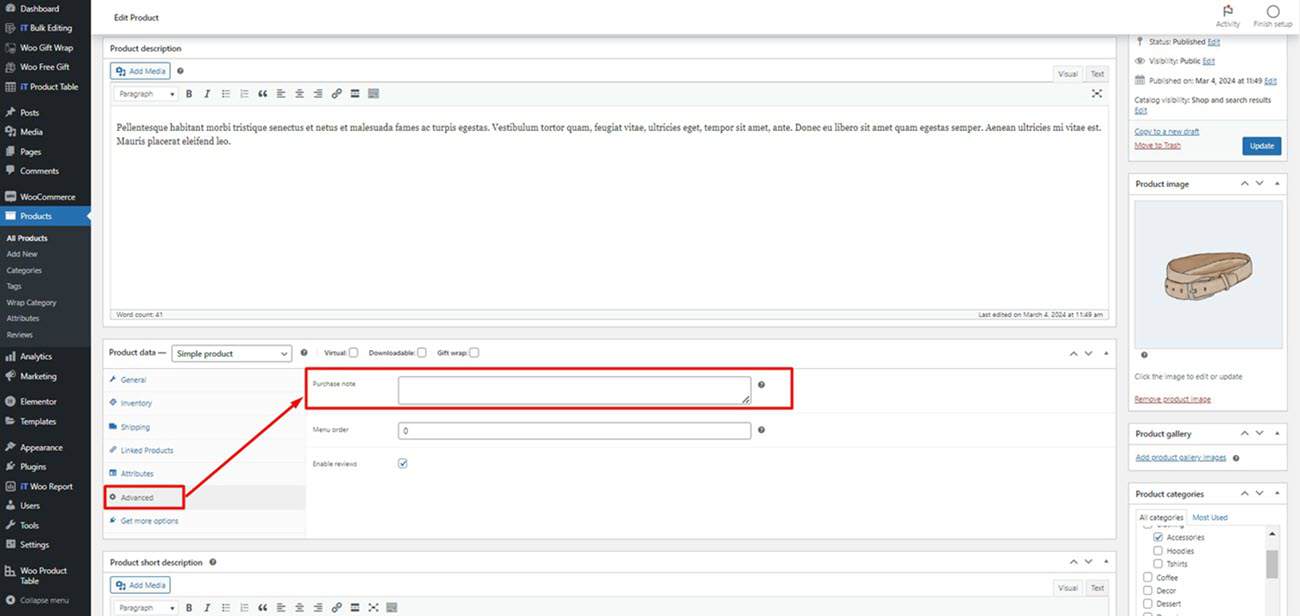Open the Simple product type dropdown
1300x616 pixels.
pyautogui.click(x=231, y=353)
